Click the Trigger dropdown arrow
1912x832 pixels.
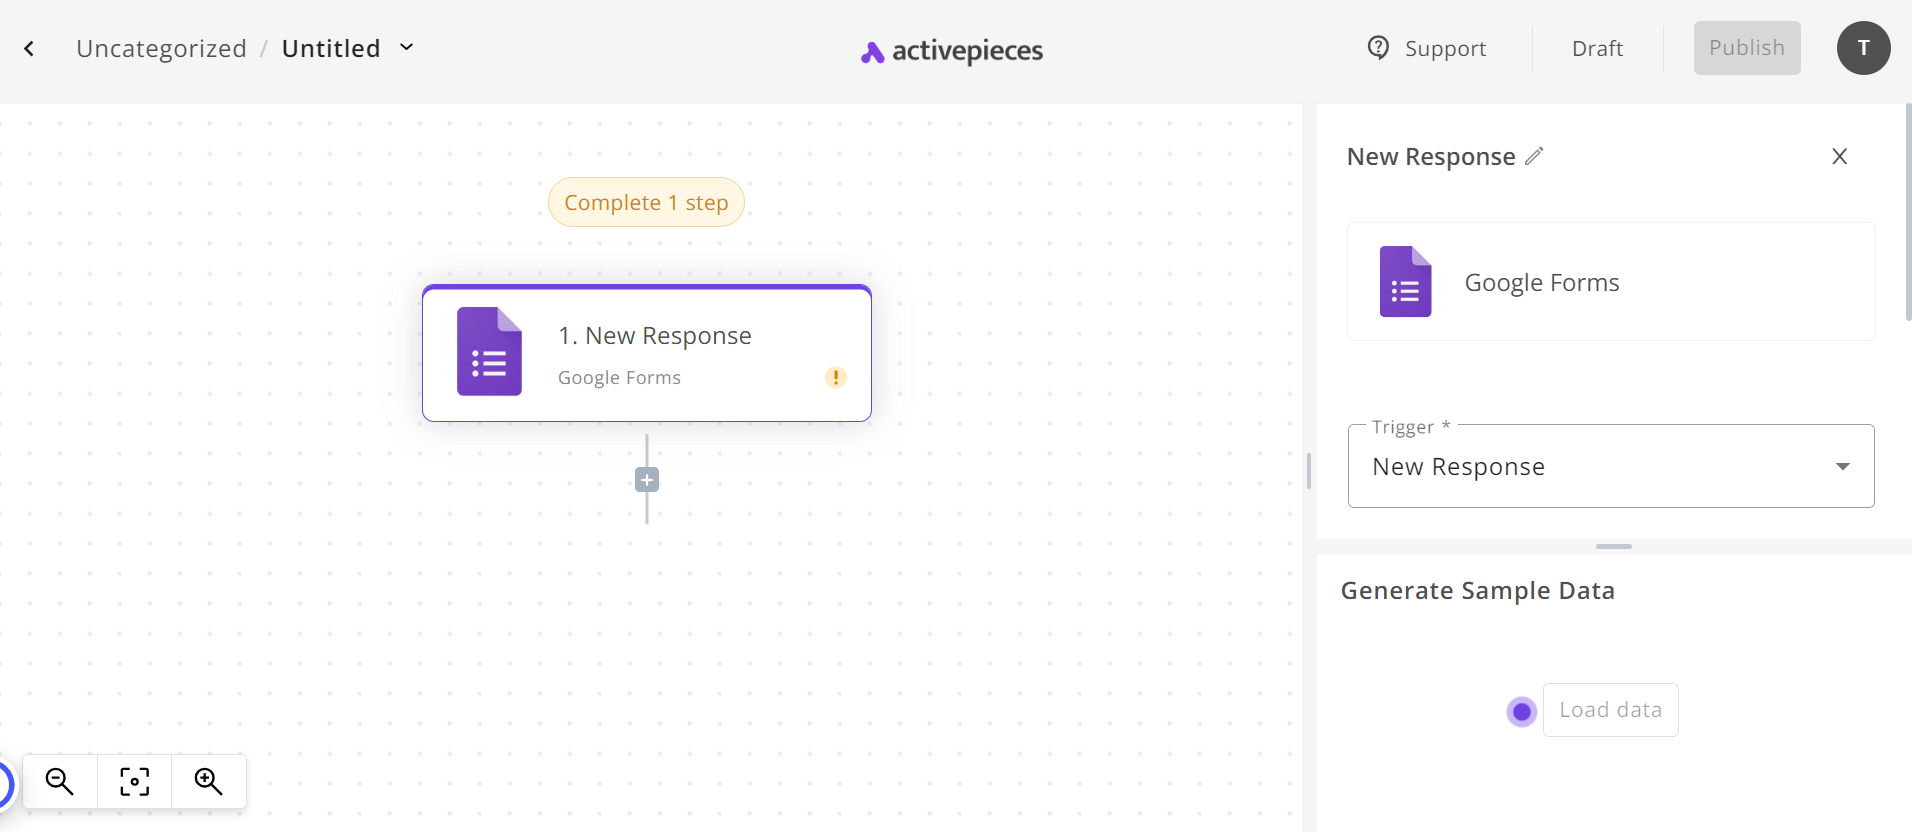[1842, 466]
